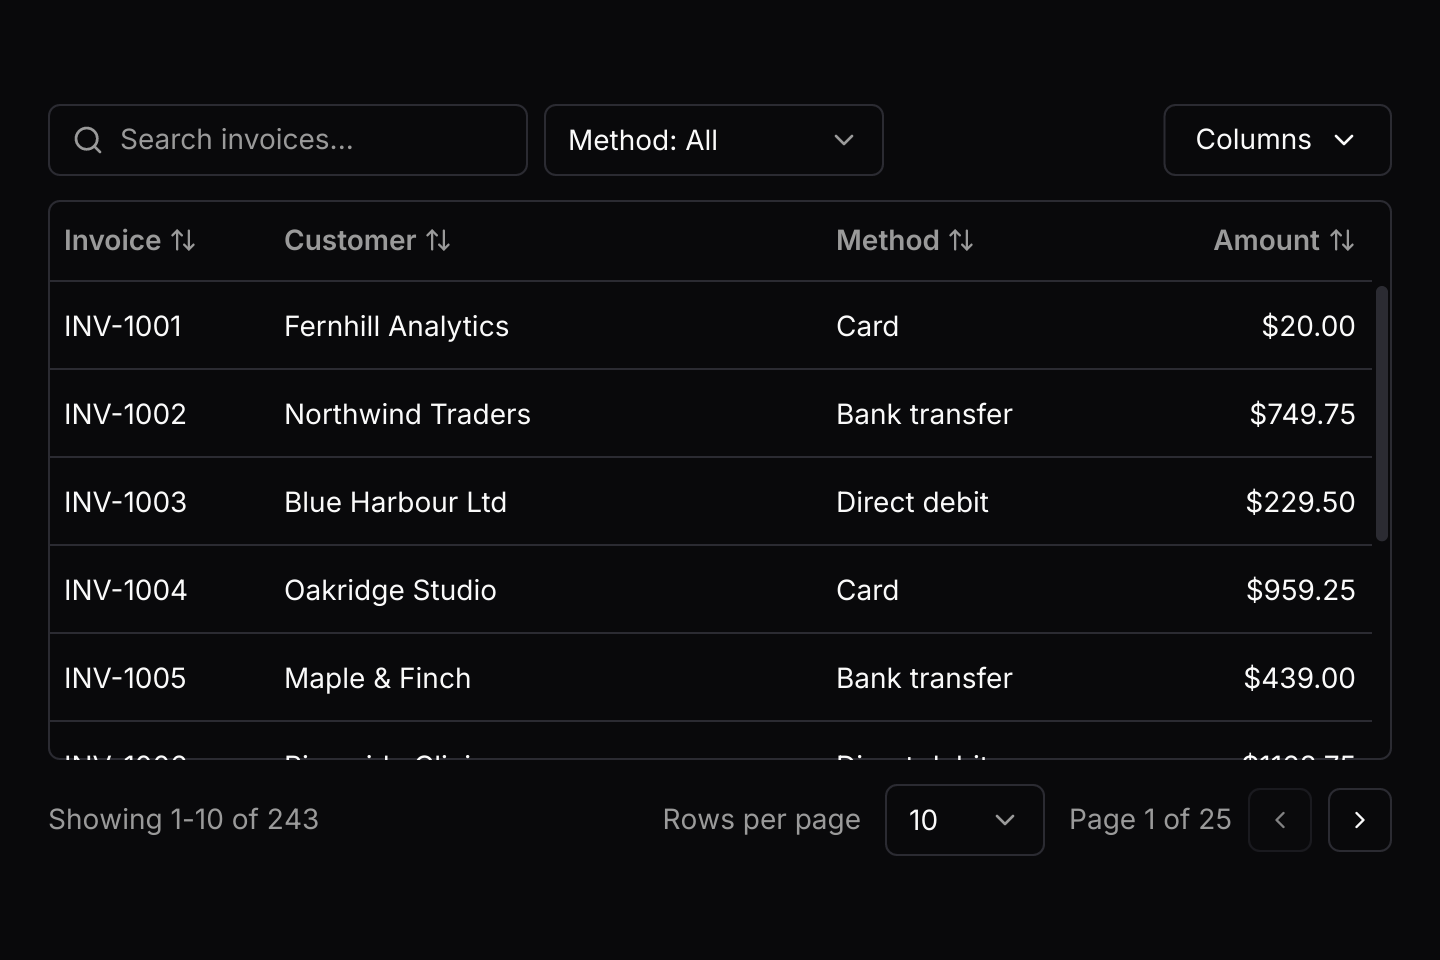
Task: Click customer Northwind Traders
Action: pyautogui.click(x=407, y=414)
